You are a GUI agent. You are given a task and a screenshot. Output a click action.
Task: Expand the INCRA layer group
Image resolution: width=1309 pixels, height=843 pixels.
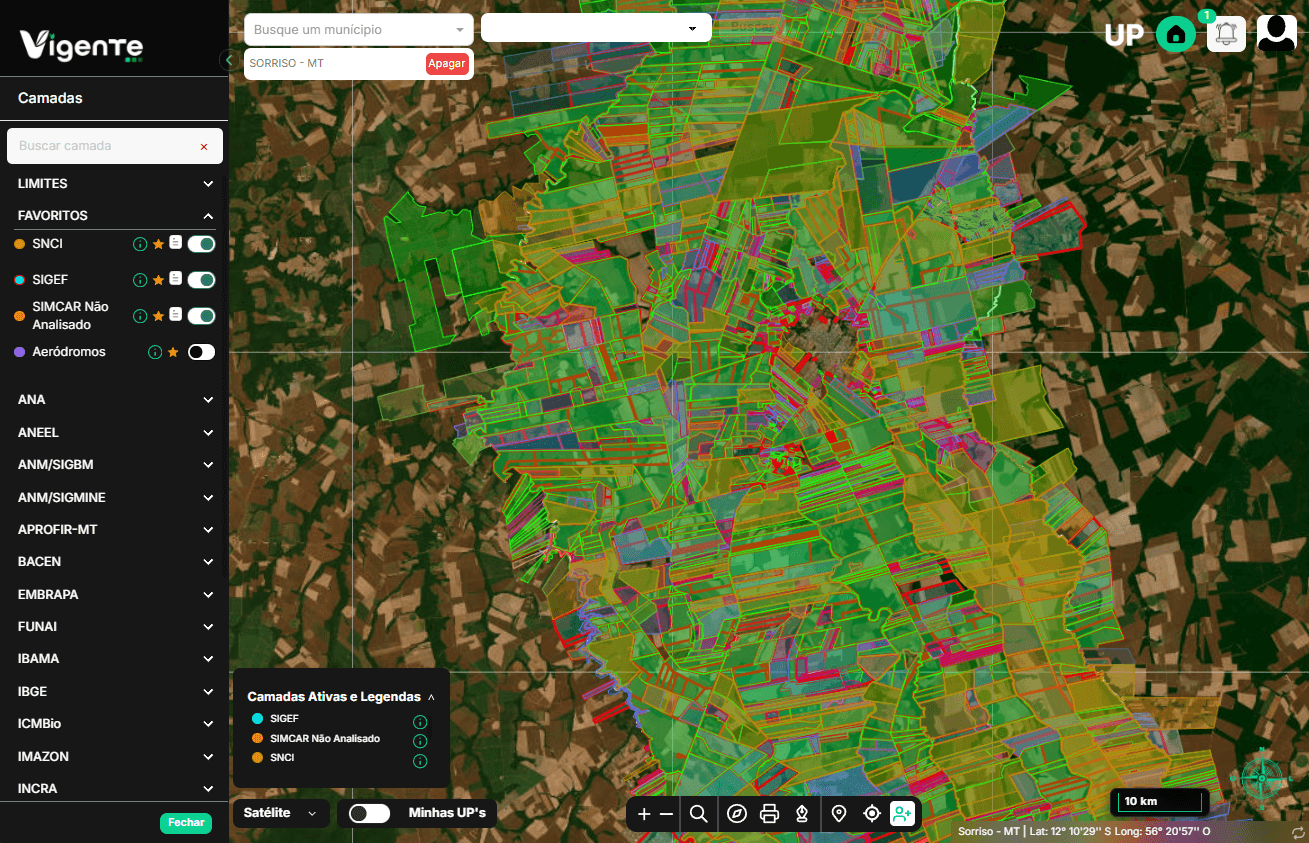click(114, 789)
